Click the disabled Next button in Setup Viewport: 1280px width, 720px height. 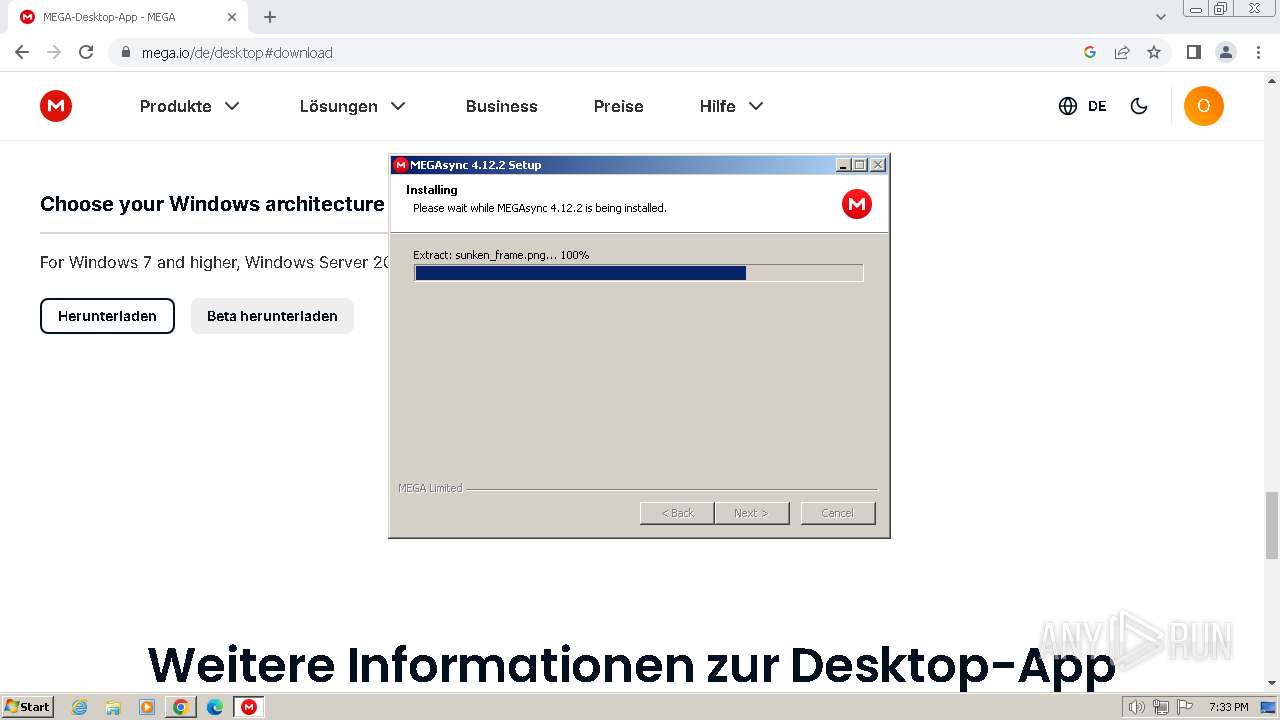(x=751, y=513)
